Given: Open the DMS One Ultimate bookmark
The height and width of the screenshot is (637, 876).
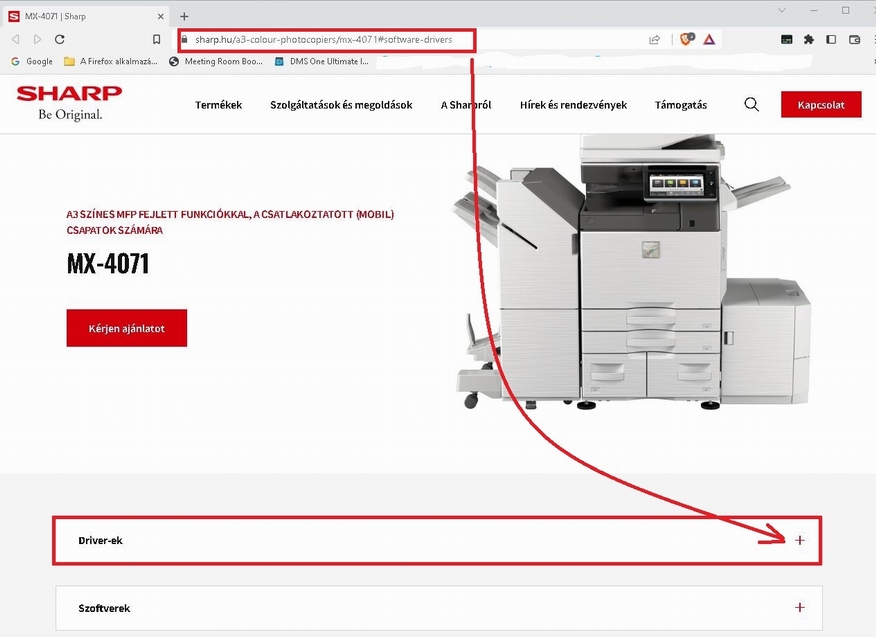Looking at the screenshot, I should tap(322, 61).
